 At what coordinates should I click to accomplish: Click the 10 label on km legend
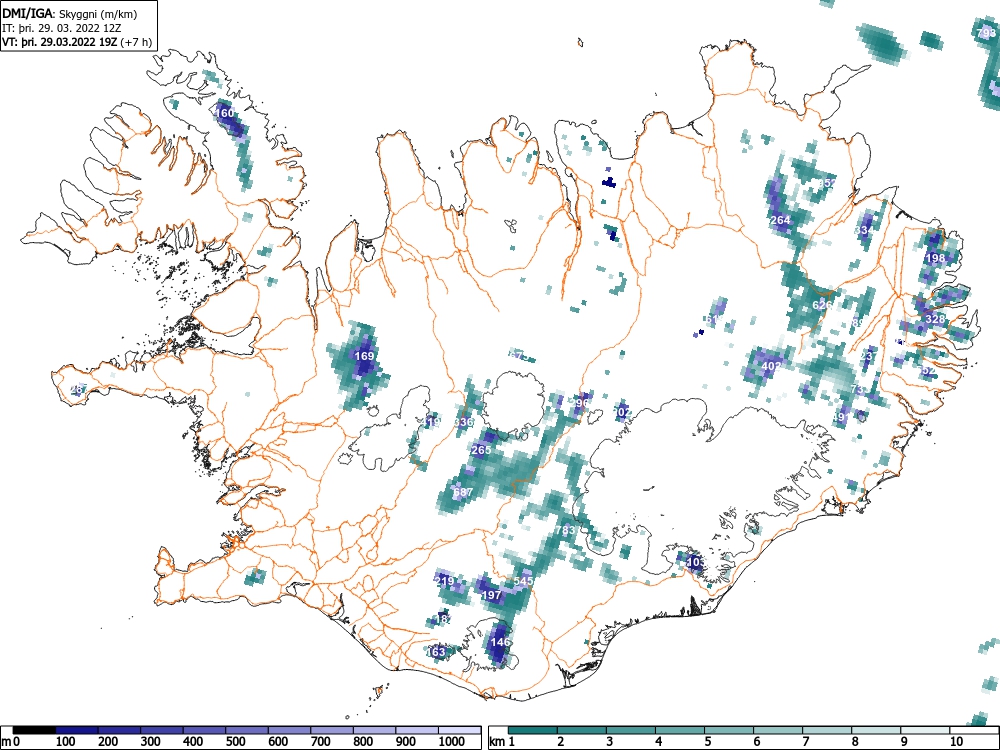pyautogui.click(x=956, y=742)
